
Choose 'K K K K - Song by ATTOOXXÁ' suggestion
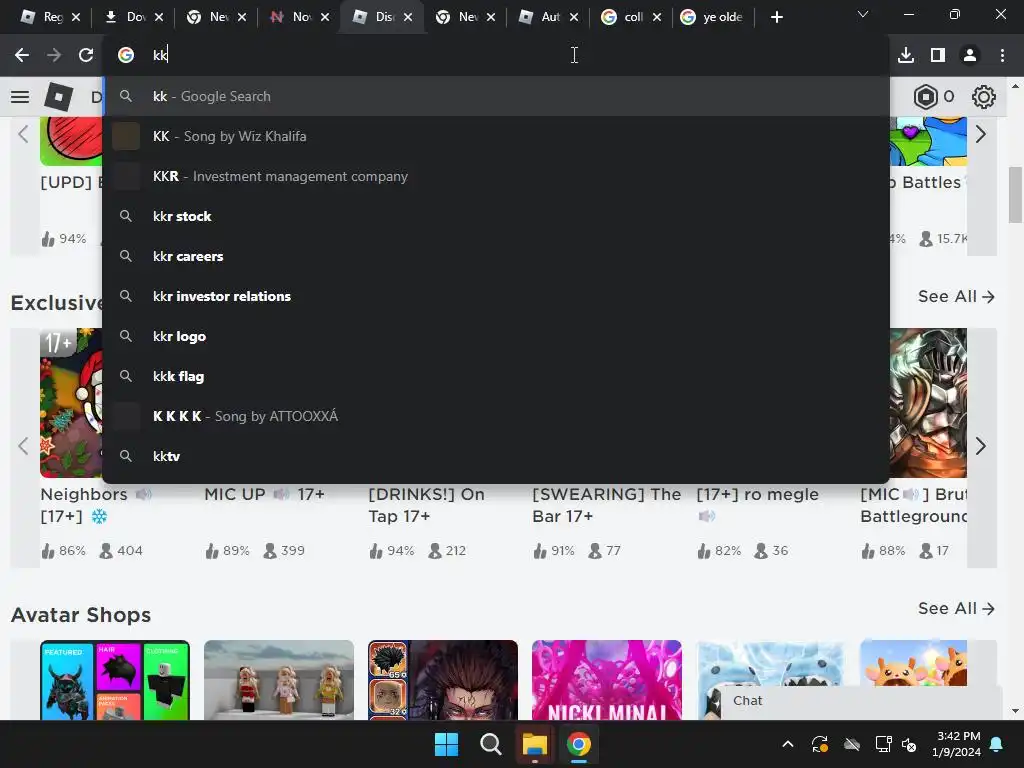point(496,417)
